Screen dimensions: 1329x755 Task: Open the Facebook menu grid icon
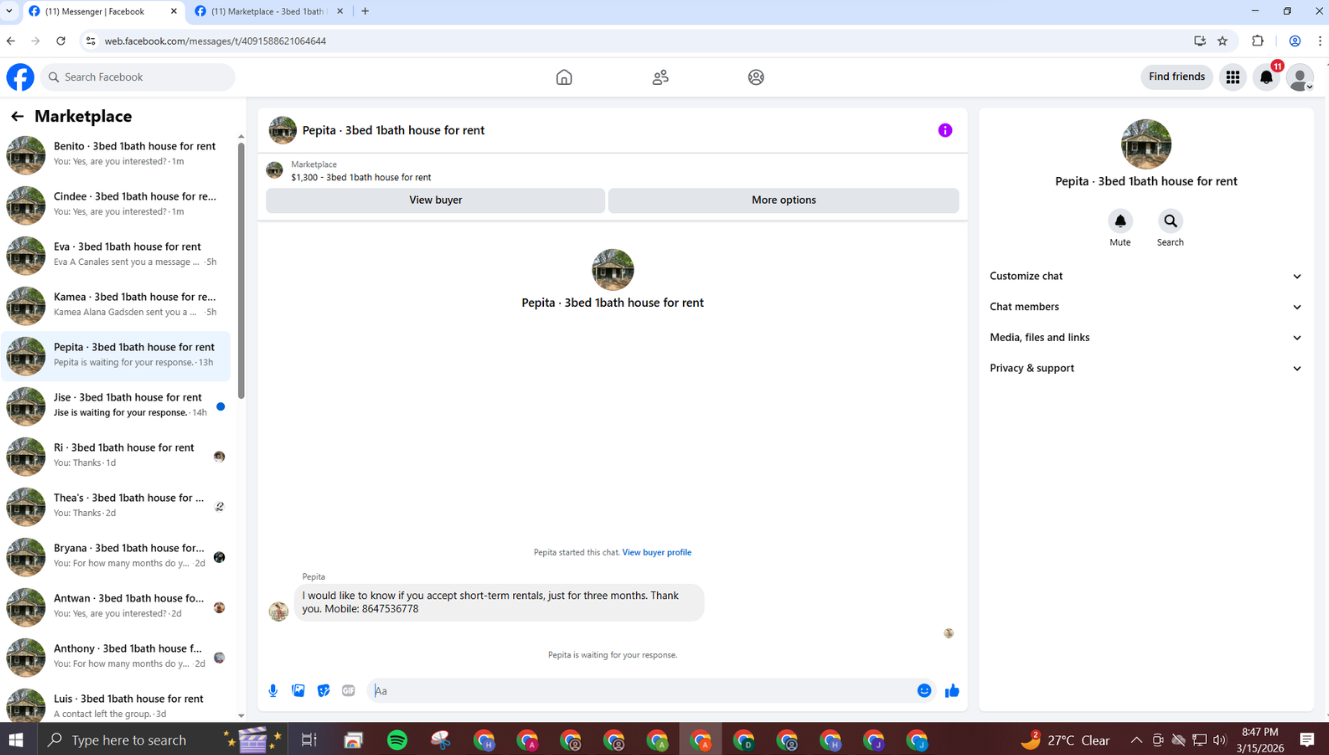(x=1233, y=77)
